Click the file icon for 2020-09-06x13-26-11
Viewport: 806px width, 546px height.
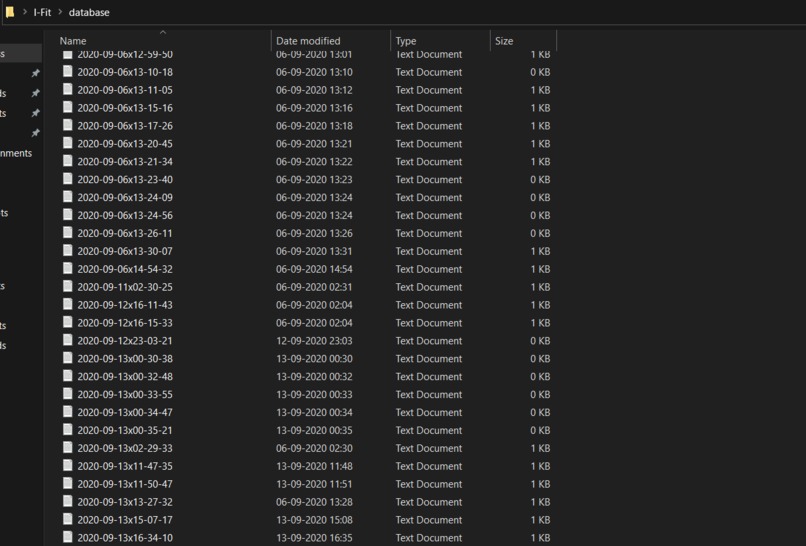coord(67,233)
